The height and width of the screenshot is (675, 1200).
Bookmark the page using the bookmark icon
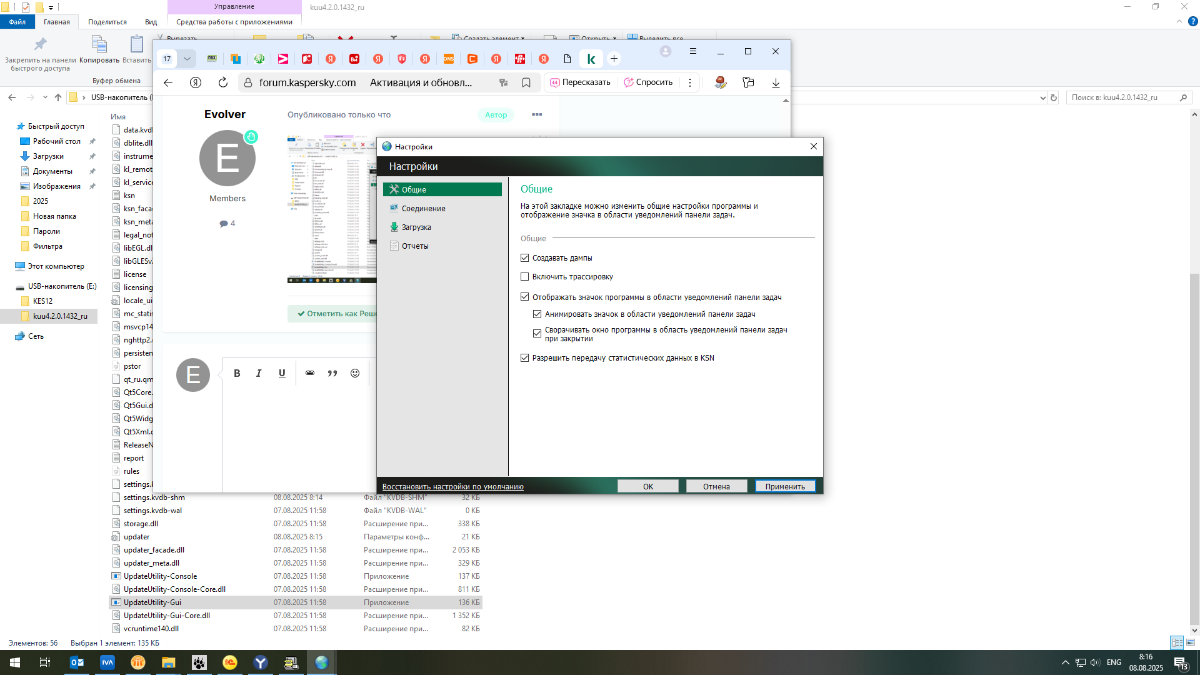coord(524,83)
